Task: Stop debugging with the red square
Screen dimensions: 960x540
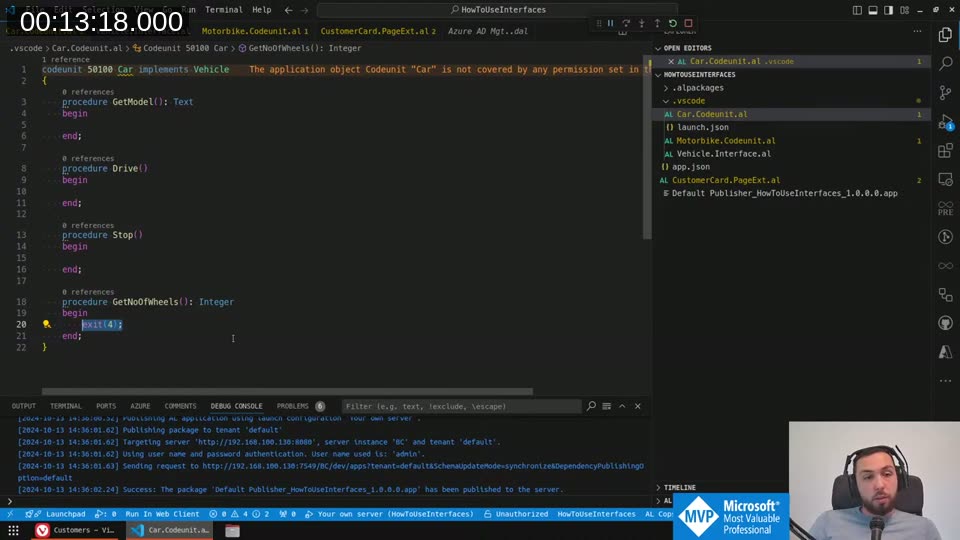Action: point(688,23)
